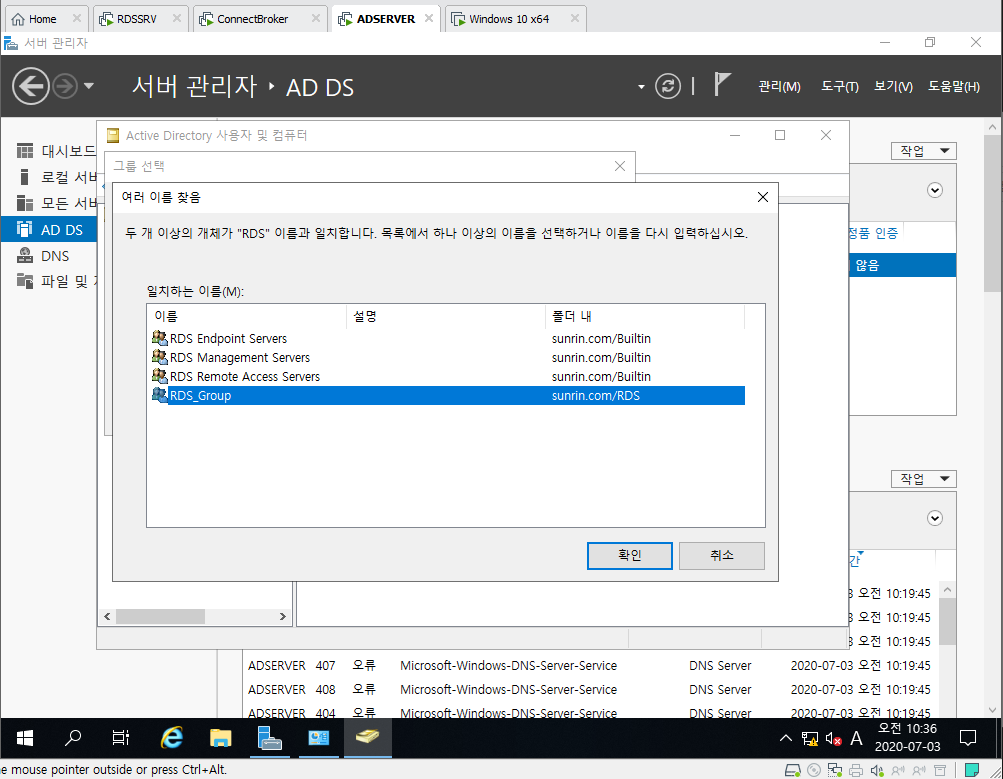Click the IME language indicator A
Image resolution: width=1003 pixels, height=779 pixels.
(x=857, y=739)
